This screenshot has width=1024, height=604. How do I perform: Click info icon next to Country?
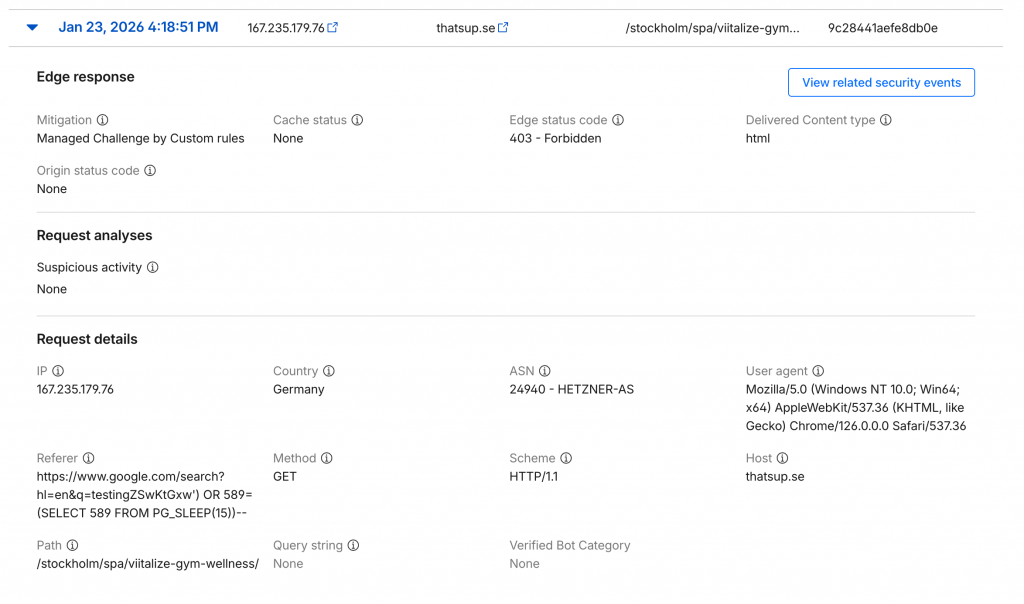point(329,371)
